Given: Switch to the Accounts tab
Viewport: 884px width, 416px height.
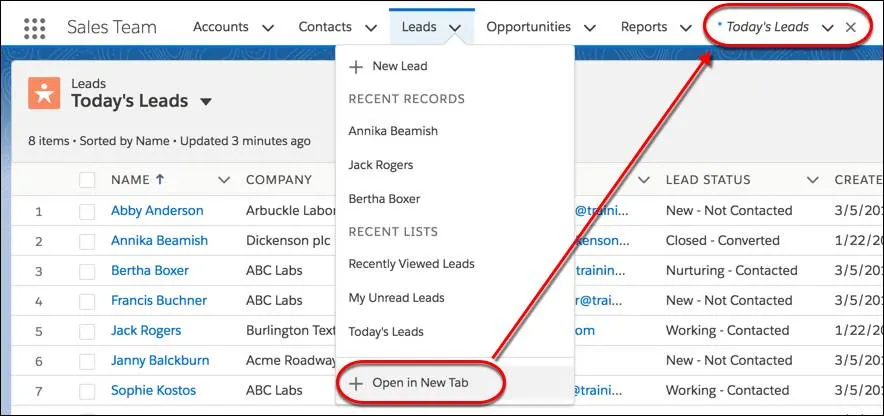Looking at the screenshot, I should pos(220,27).
